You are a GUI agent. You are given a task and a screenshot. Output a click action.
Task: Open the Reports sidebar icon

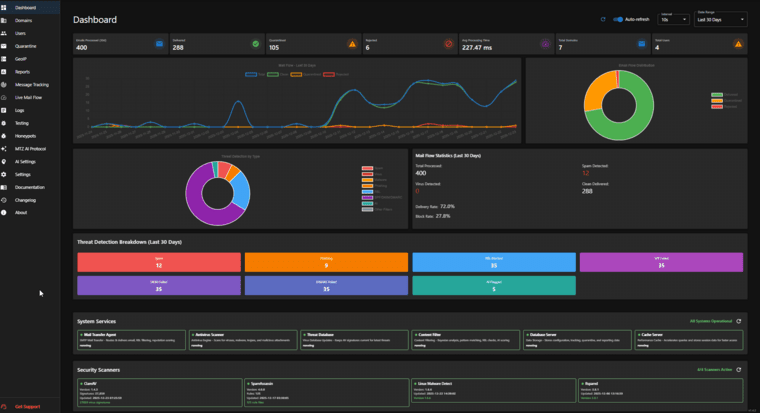pos(4,72)
